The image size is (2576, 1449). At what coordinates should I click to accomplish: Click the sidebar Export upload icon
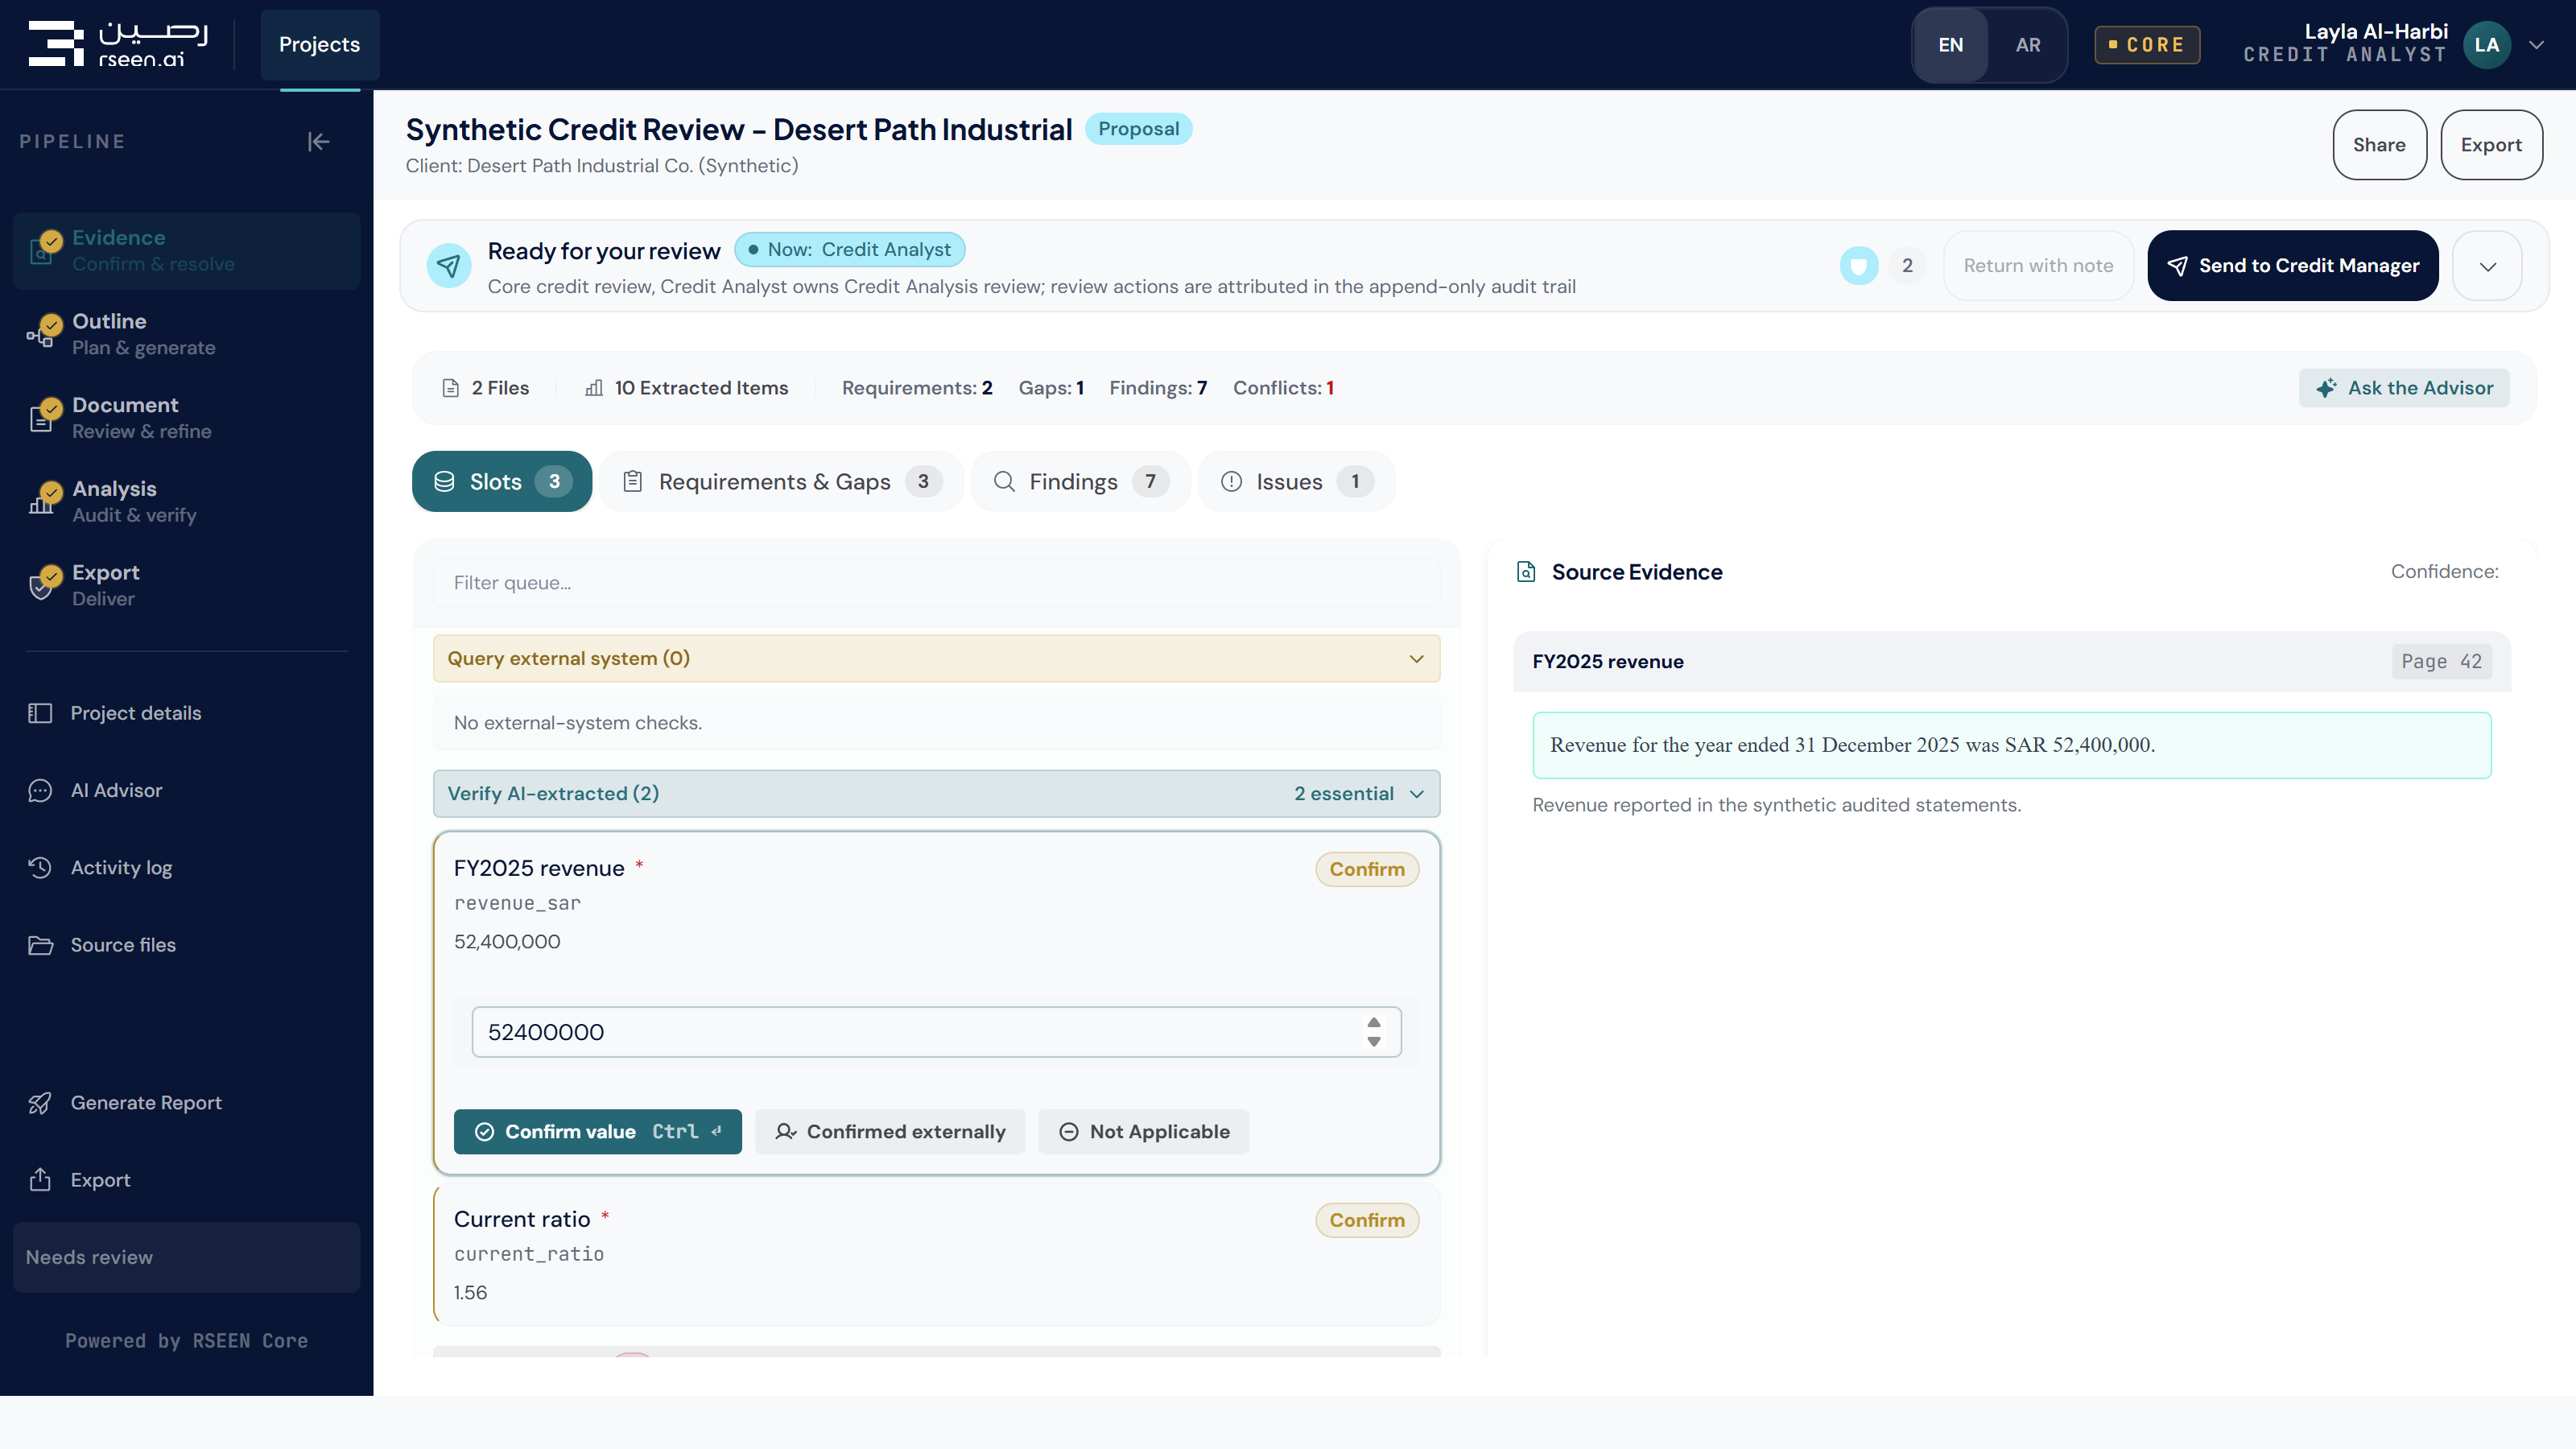pos(40,1180)
